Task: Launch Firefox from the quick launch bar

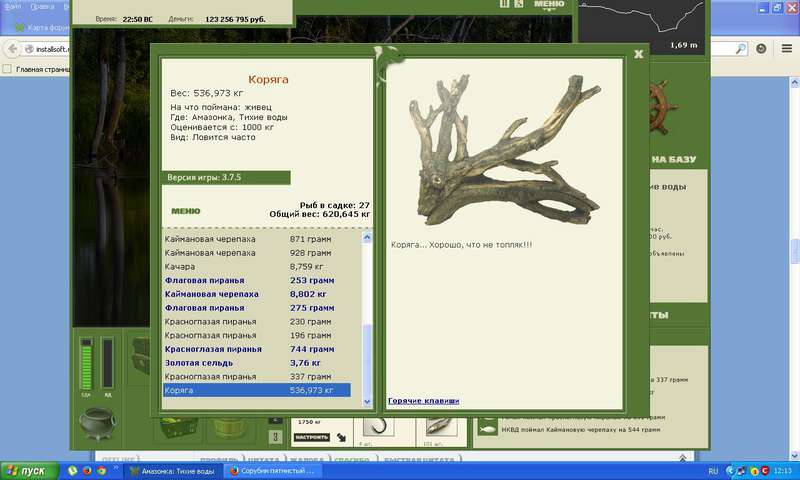Action: (87, 471)
